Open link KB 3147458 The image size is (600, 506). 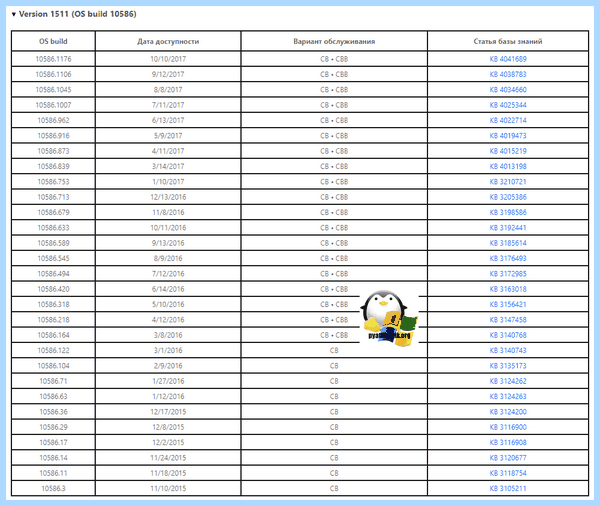pos(508,320)
